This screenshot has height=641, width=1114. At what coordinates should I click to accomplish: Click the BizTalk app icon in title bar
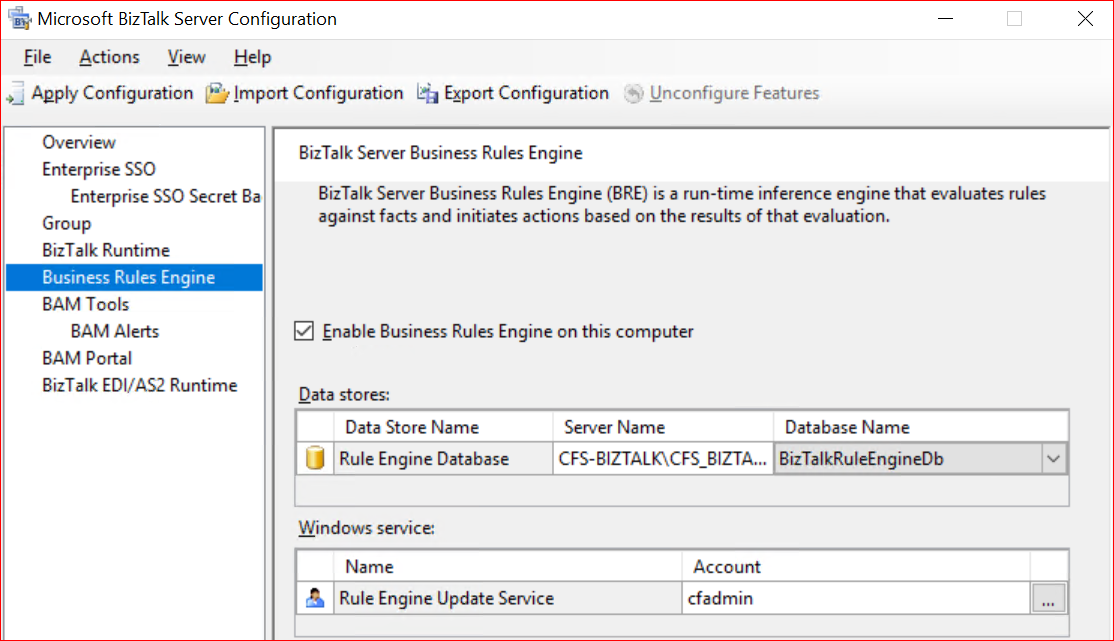pyautogui.click(x=18, y=19)
